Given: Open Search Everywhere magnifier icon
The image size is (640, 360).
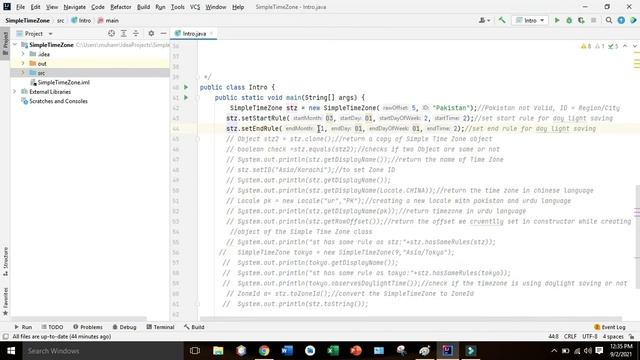Looking at the screenshot, I should (609, 20).
